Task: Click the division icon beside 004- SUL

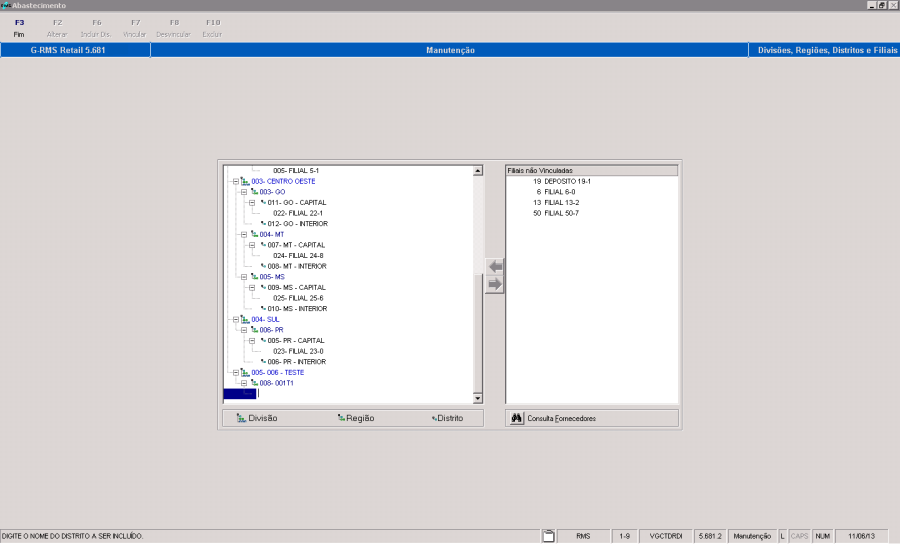Action: pos(245,319)
